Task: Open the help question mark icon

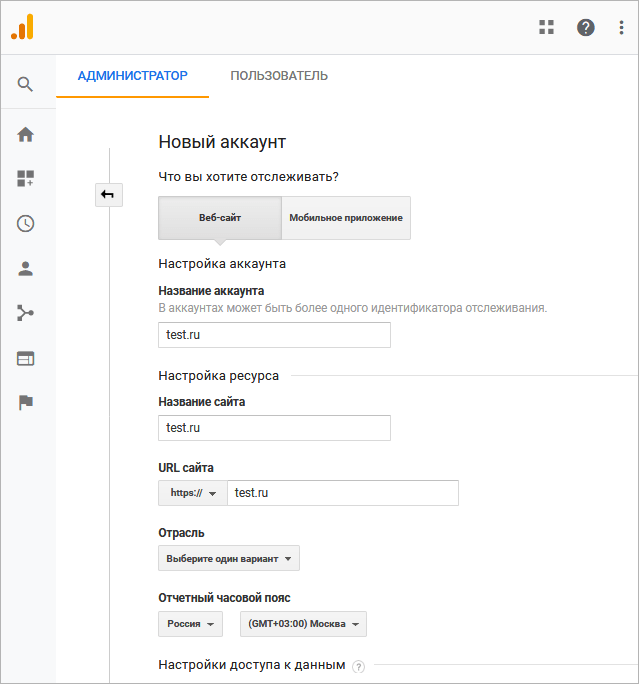Action: [x=585, y=27]
